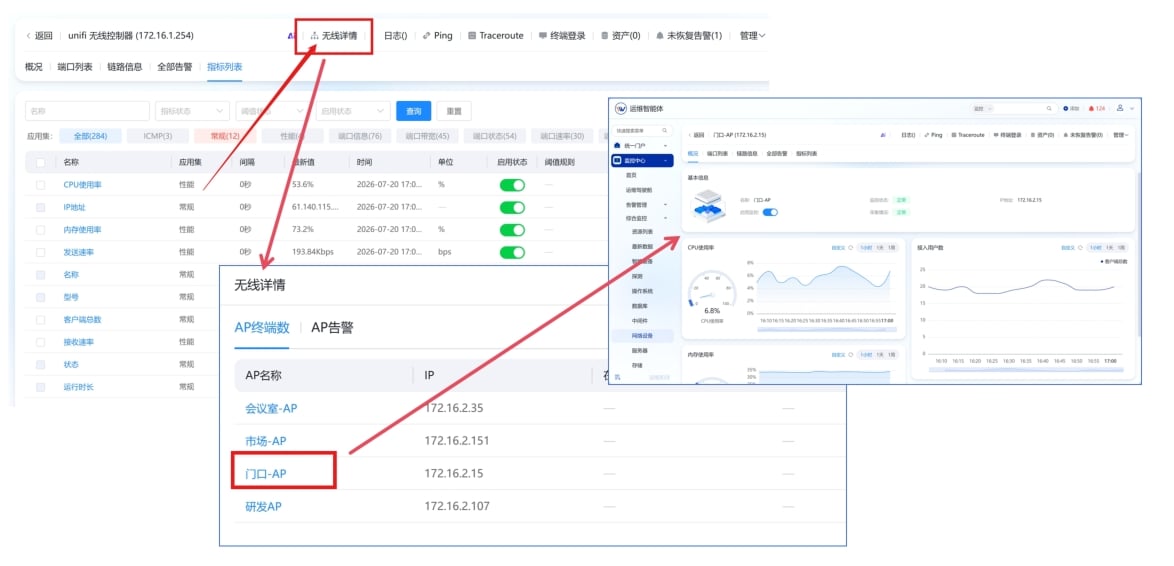Viewport: 1174px width, 566px height.
Task: Switch to the 概况 tab on unifi controller page
Action: pyautogui.click(x=34, y=67)
